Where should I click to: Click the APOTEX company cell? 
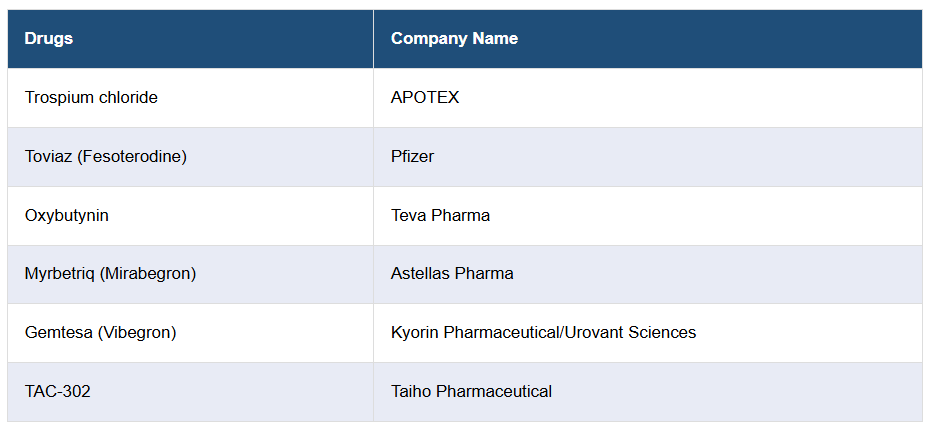[425, 98]
